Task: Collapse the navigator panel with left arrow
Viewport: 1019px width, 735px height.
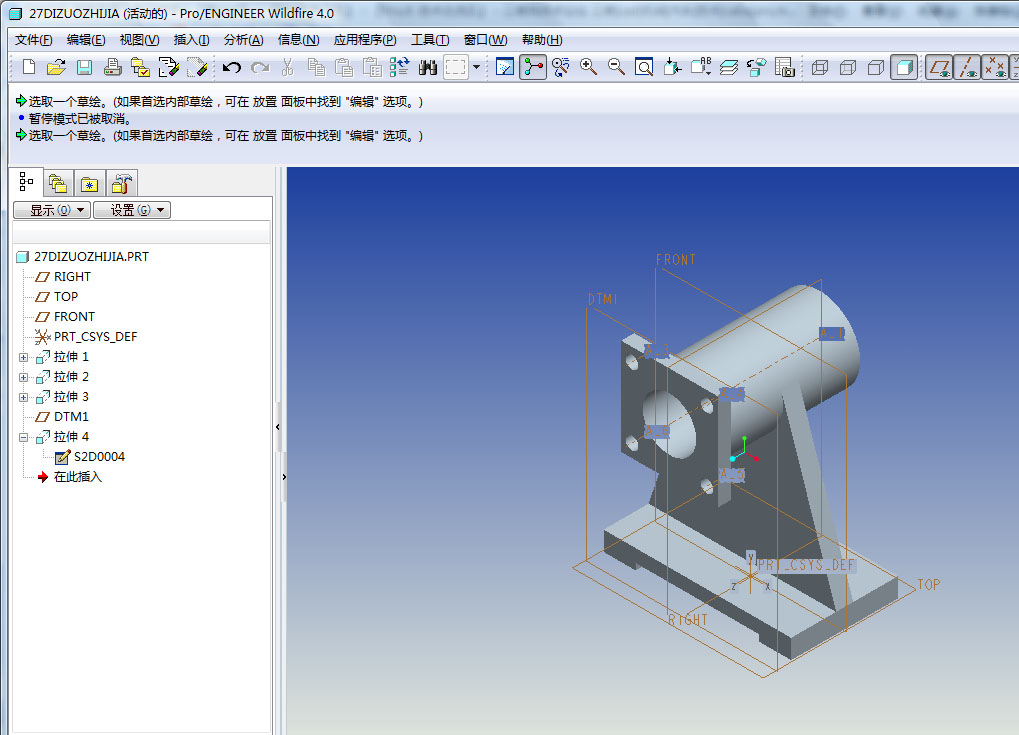Action: point(278,427)
